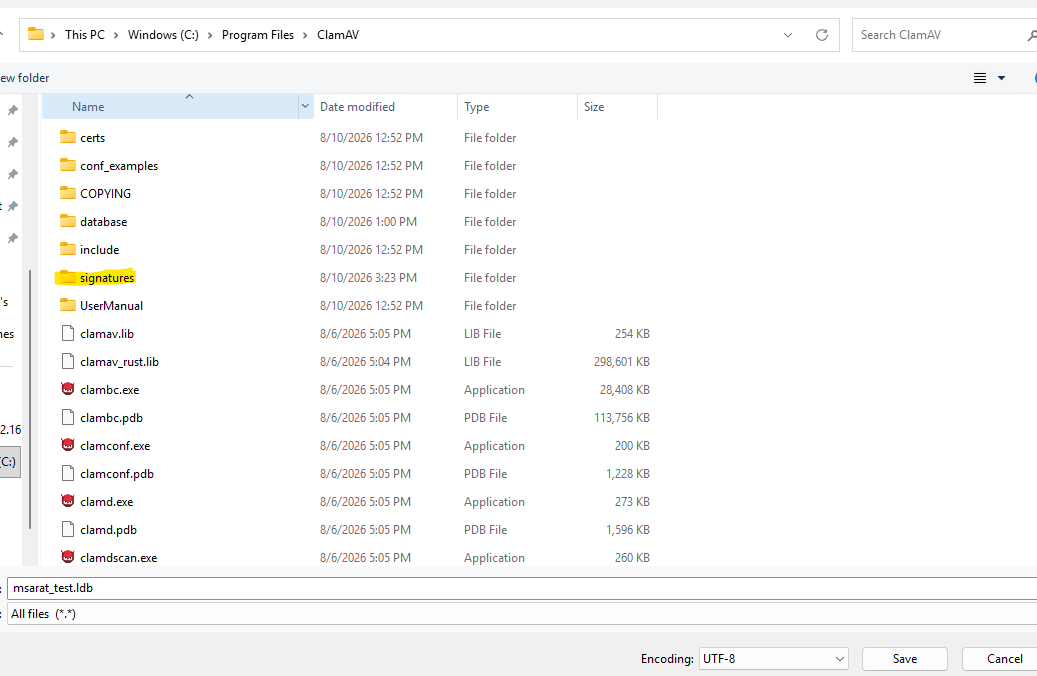The width and height of the screenshot is (1037, 676).
Task: Click the address bar folder icon
Action: tap(36, 34)
